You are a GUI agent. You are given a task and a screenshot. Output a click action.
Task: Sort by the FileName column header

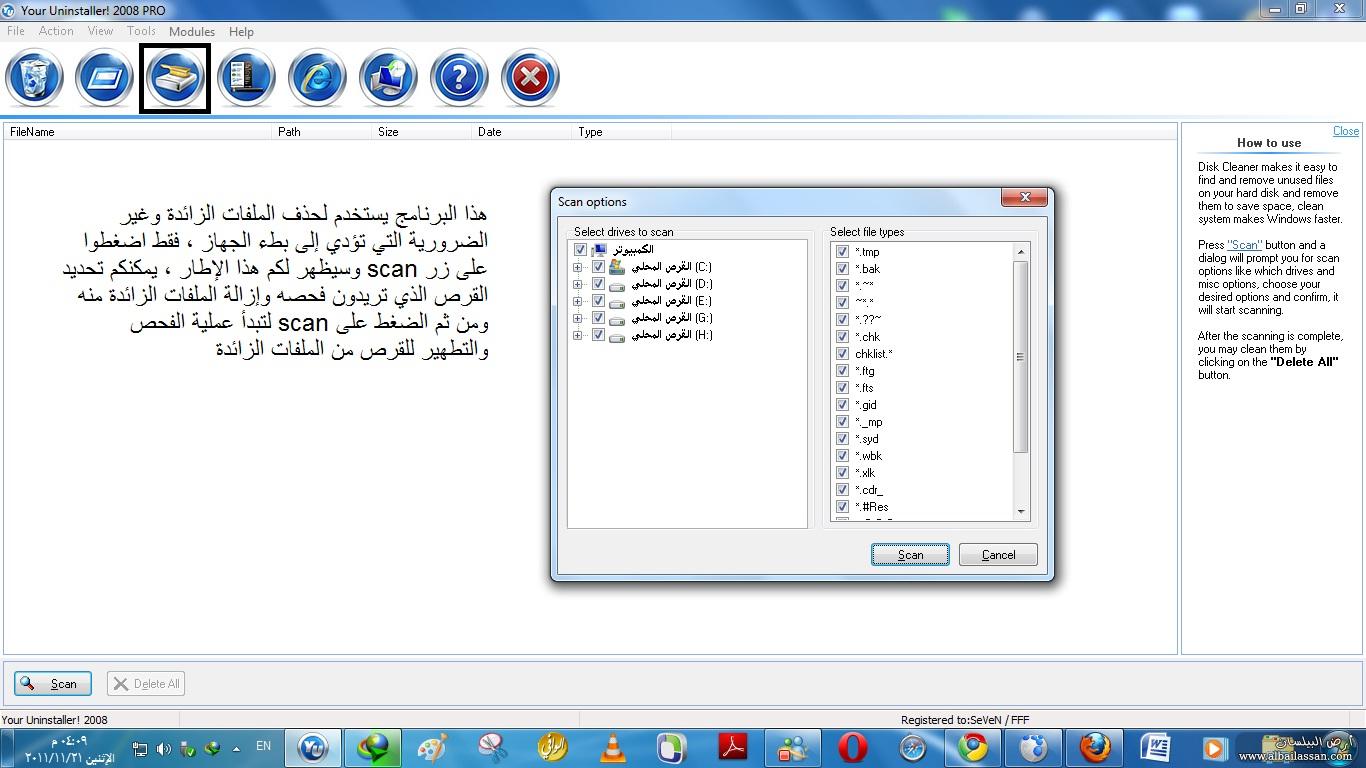coord(138,132)
